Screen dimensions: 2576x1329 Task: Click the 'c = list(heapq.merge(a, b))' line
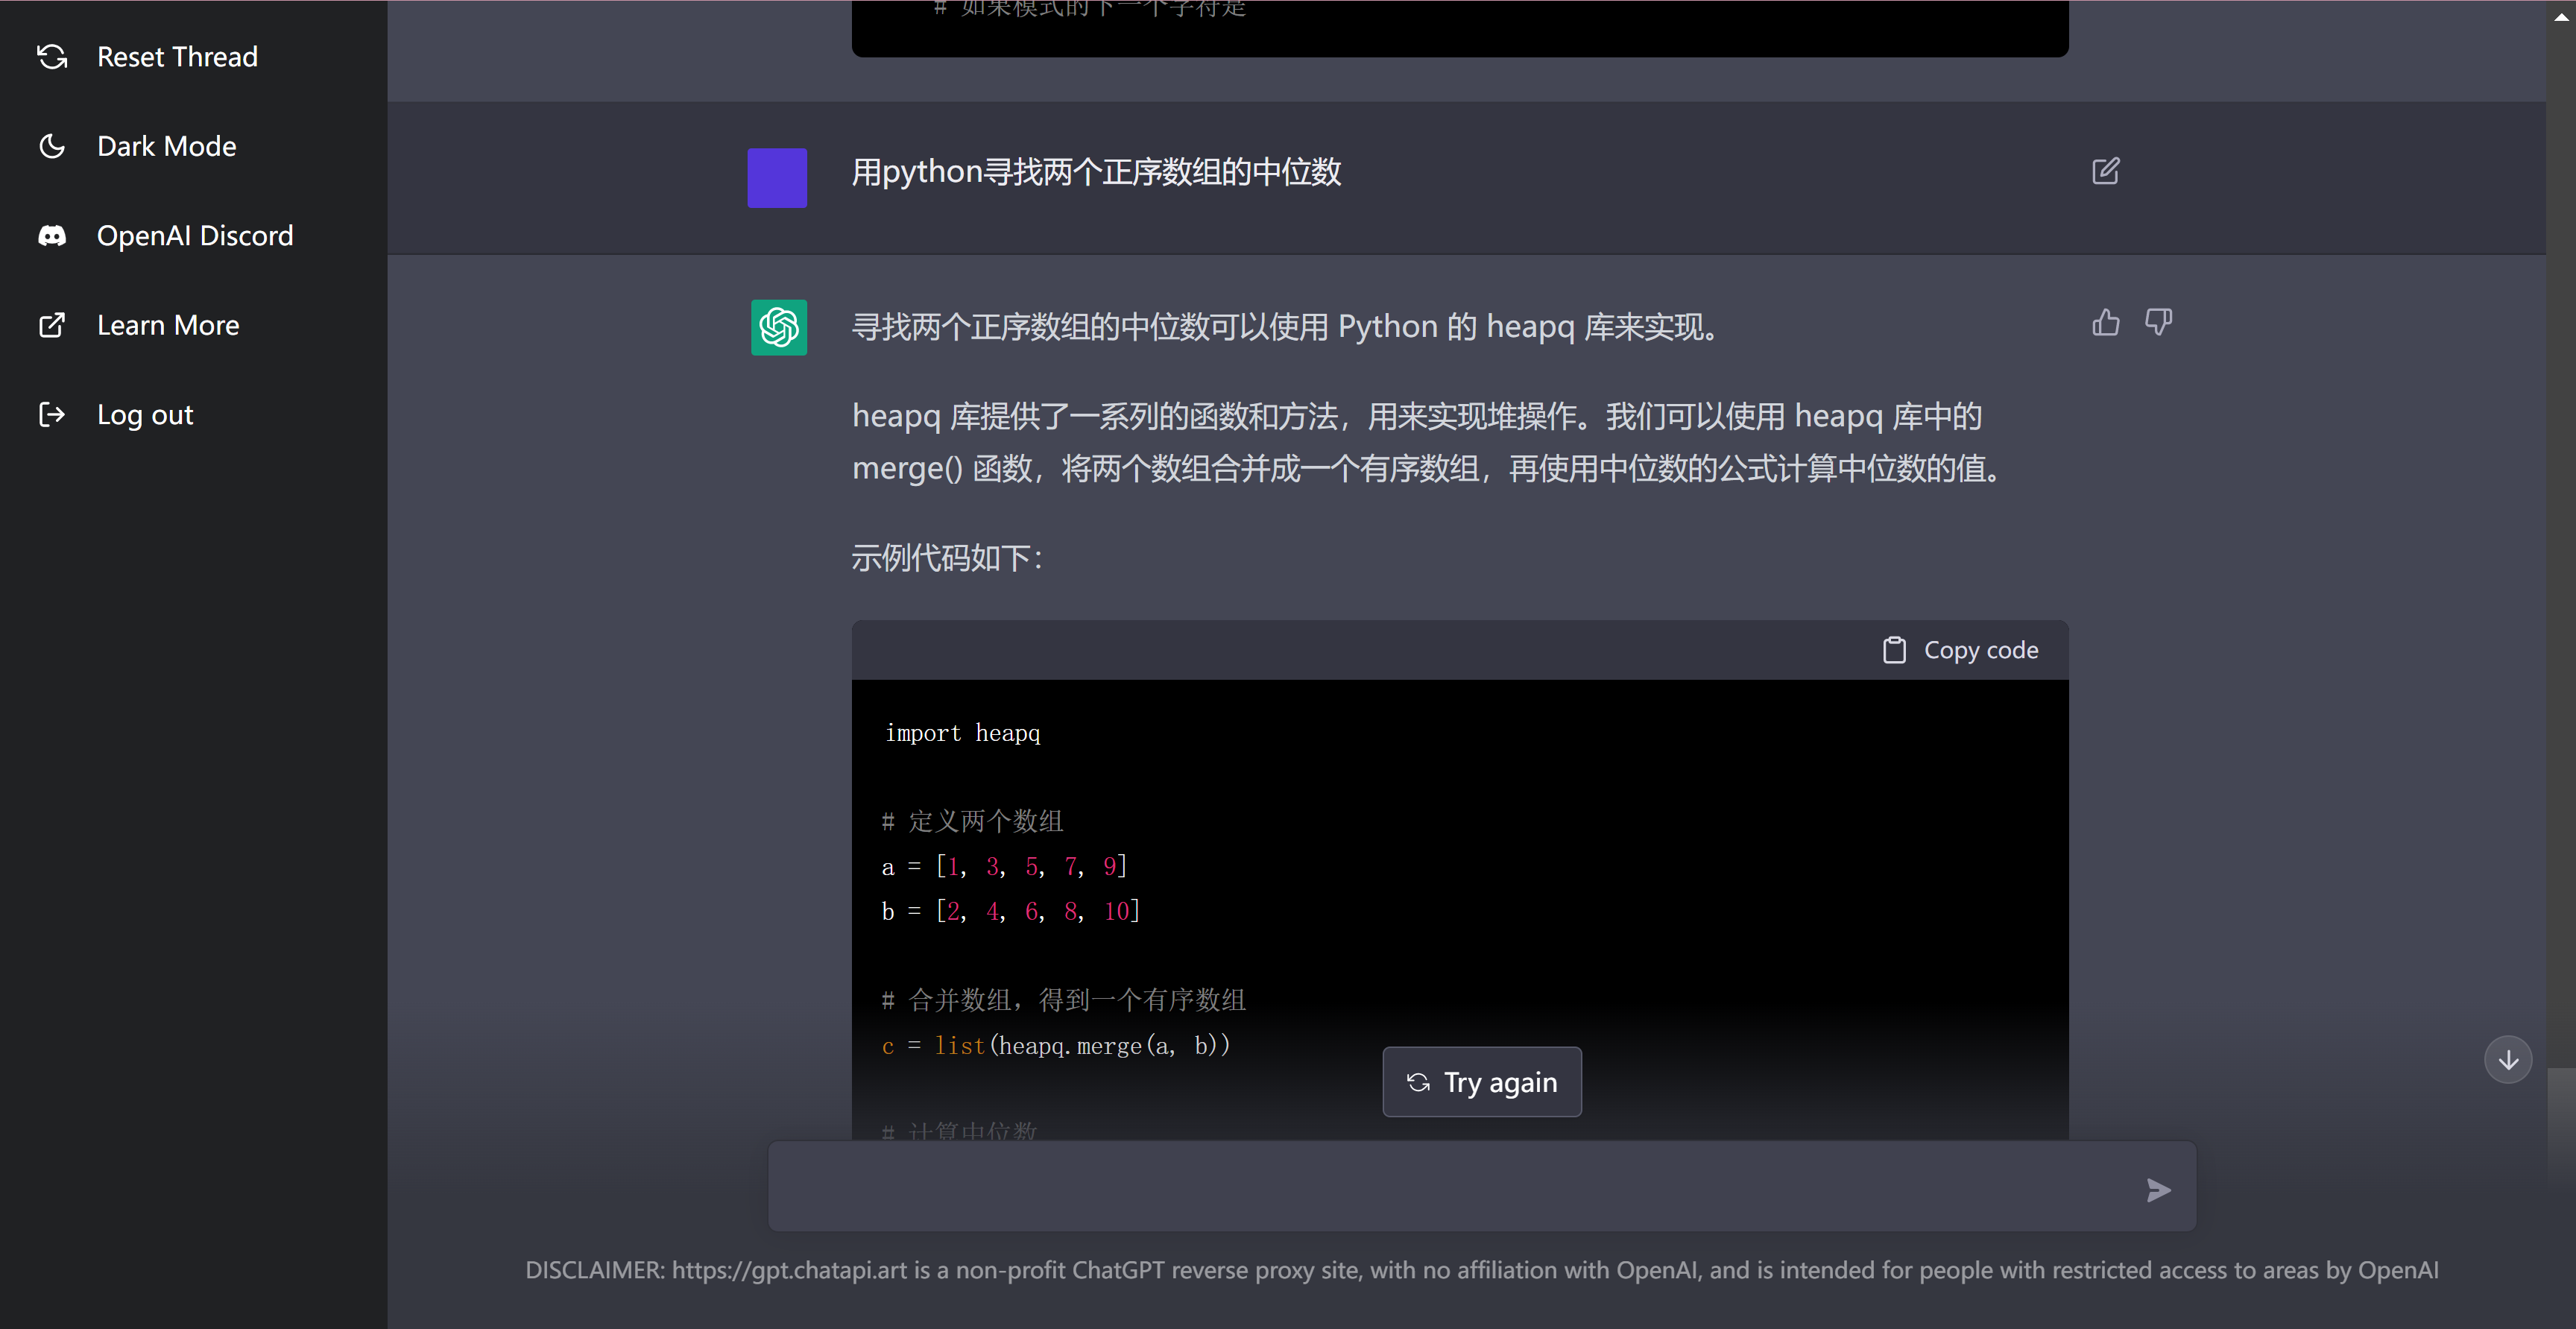tap(1056, 1045)
